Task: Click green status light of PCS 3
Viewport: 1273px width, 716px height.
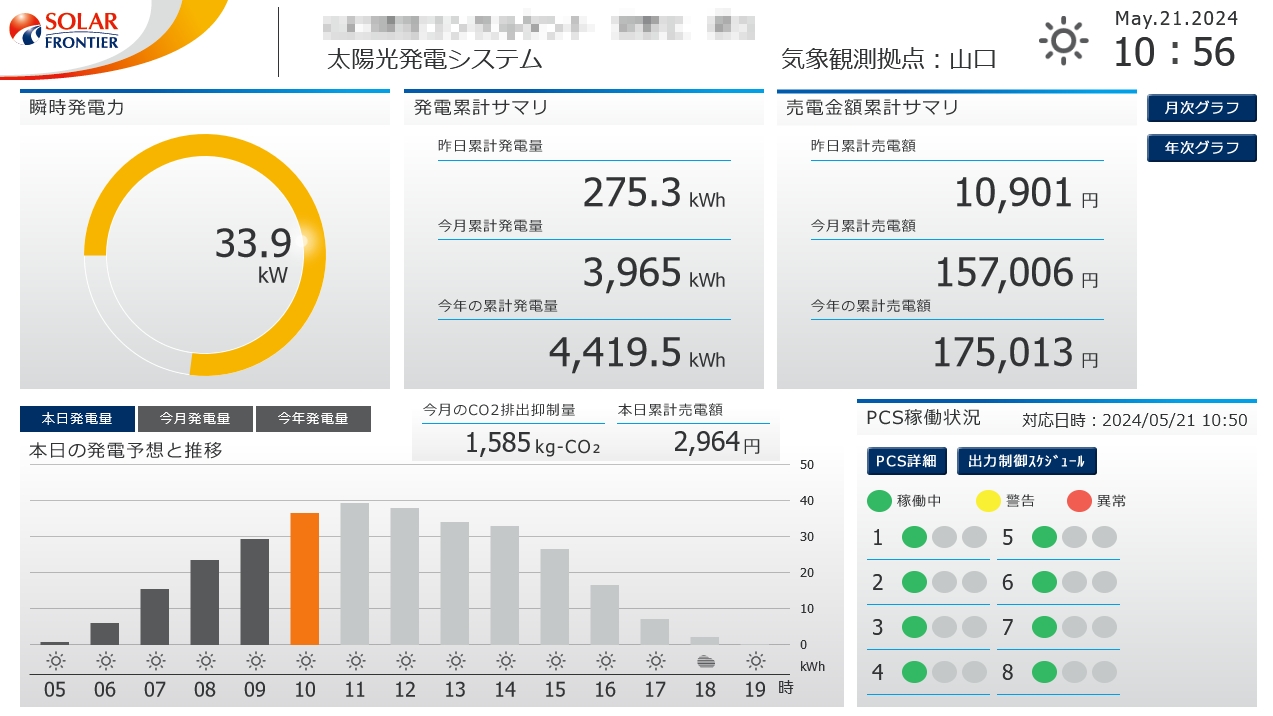Action: 914,627
